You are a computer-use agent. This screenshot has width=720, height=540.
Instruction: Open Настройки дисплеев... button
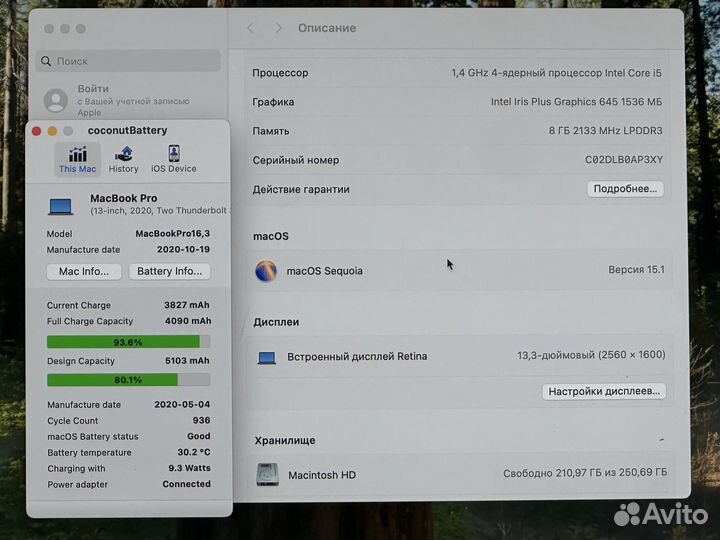pyautogui.click(x=604, y=391)
